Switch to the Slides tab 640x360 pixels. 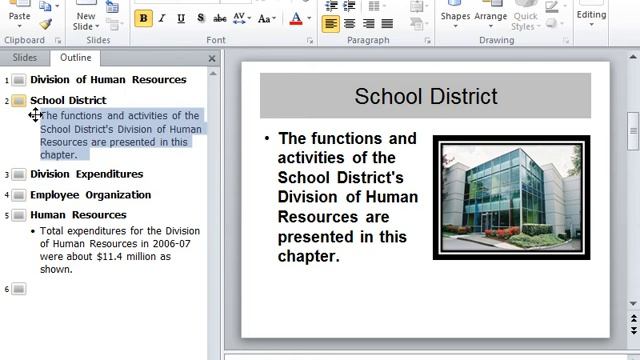point(24,58)
